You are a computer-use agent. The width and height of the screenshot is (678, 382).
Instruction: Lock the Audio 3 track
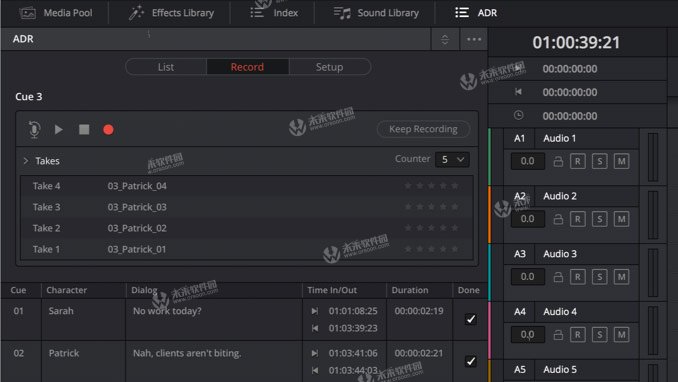558,277
